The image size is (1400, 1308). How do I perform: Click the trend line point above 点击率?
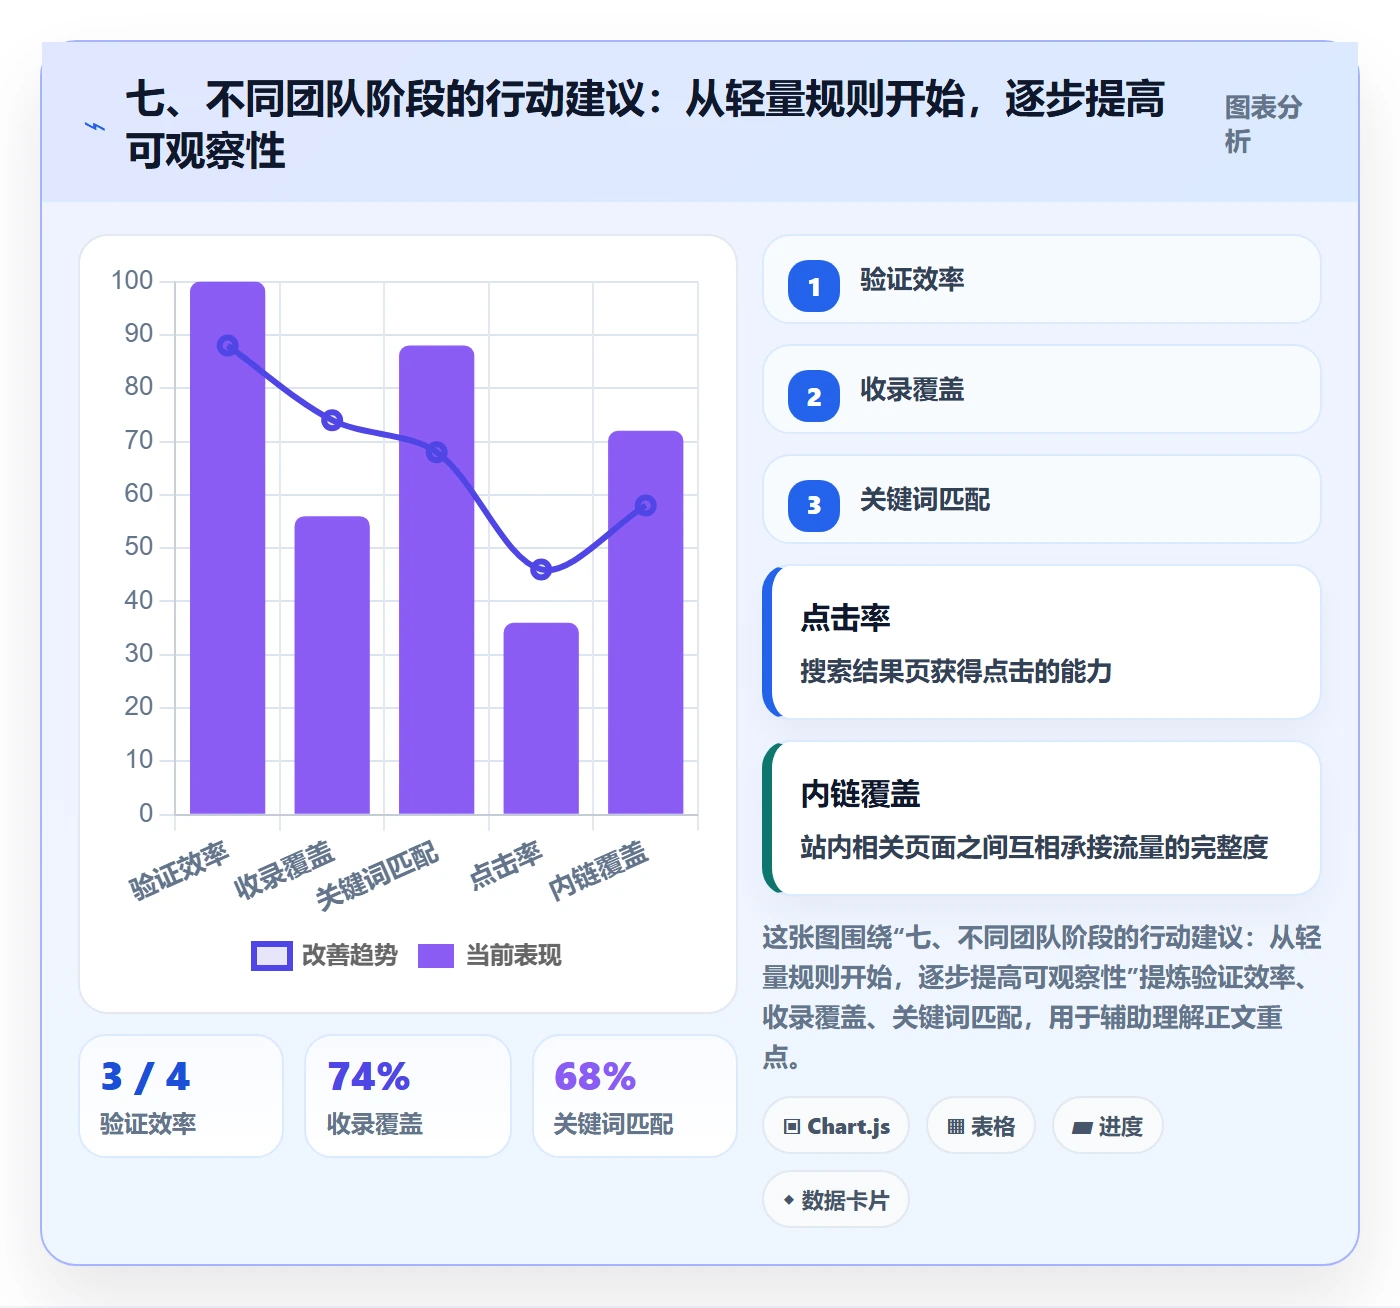coord(541,570)
